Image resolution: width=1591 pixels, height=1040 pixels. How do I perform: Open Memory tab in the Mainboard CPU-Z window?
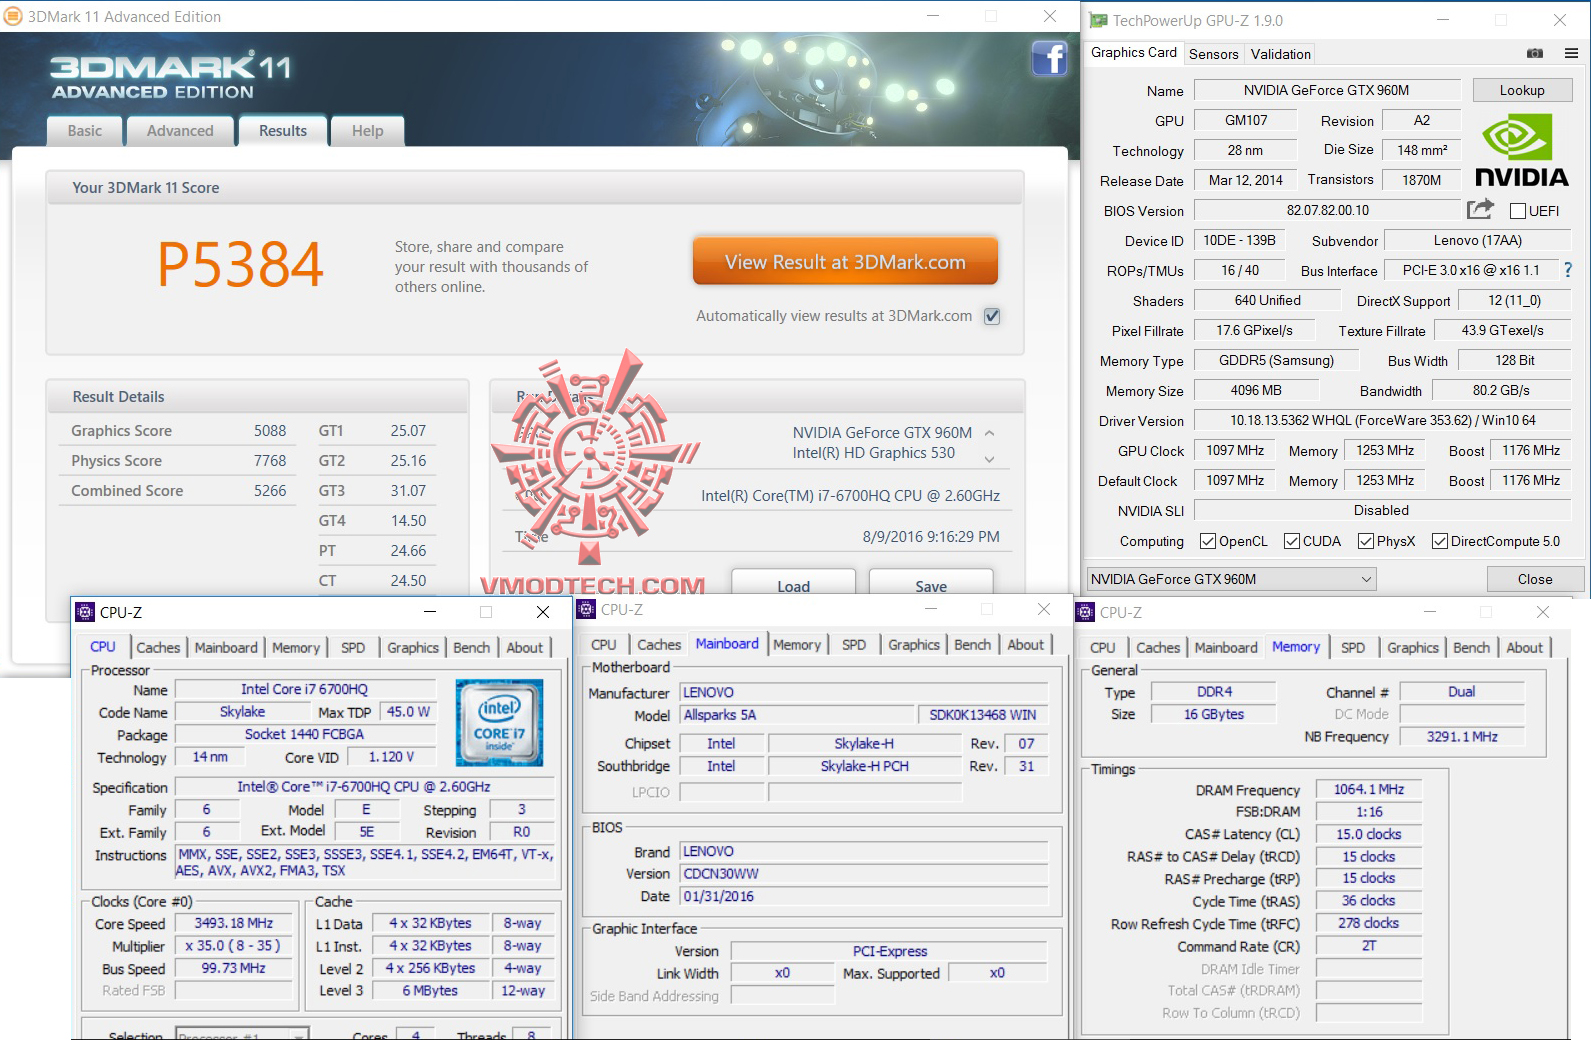797,645
